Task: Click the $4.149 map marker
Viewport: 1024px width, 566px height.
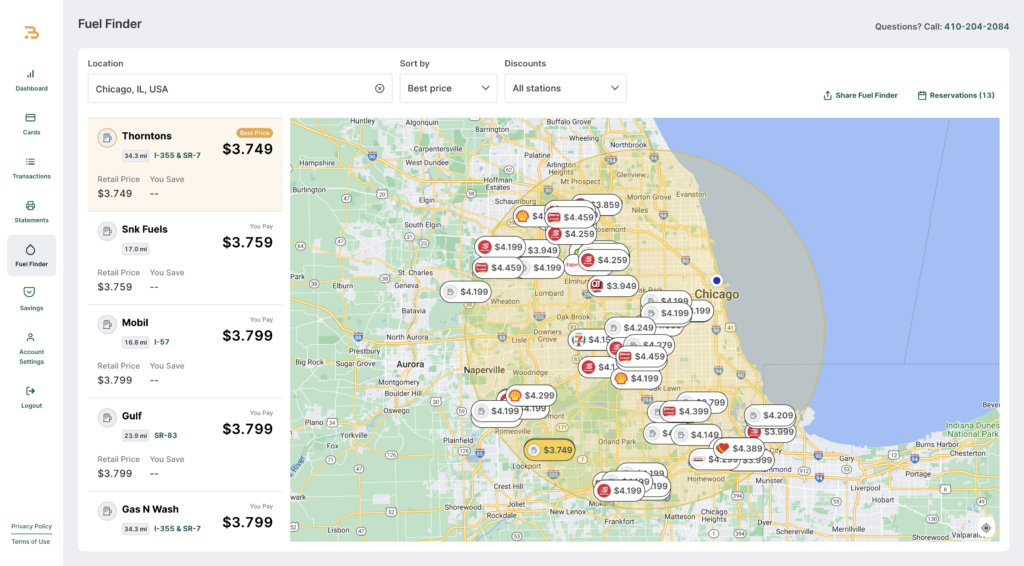Action: tap(697, 435)
